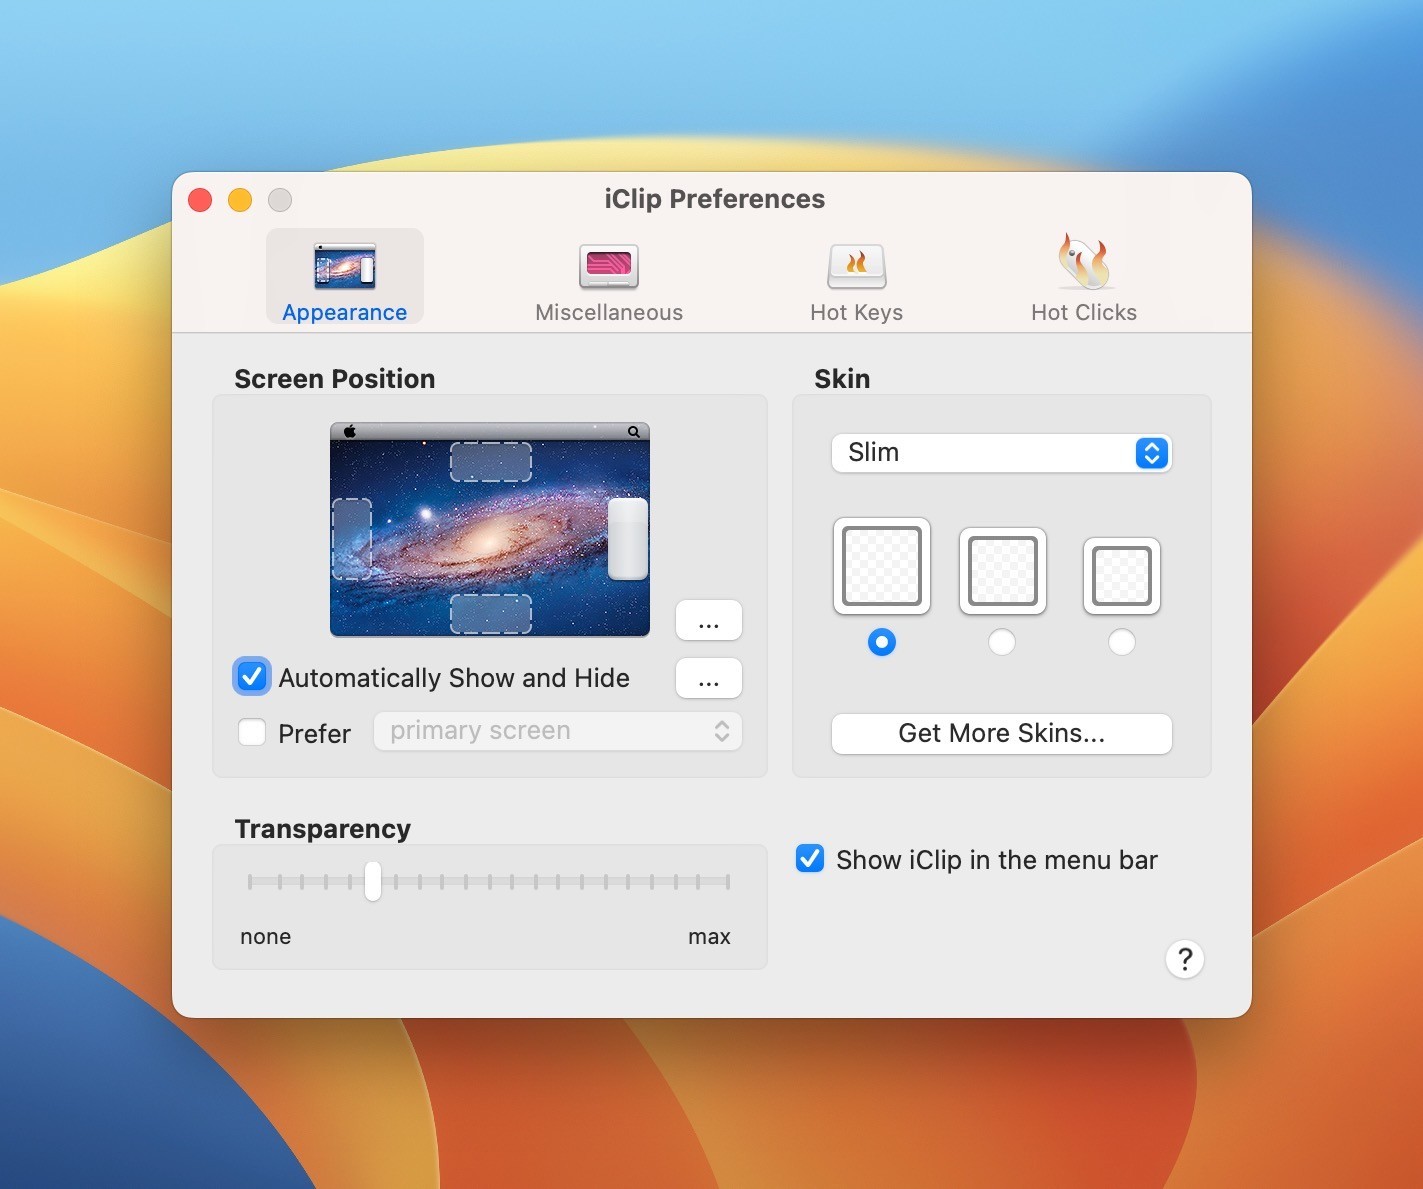
Task: Select the large skin size radio button
Action: (882, 642)
